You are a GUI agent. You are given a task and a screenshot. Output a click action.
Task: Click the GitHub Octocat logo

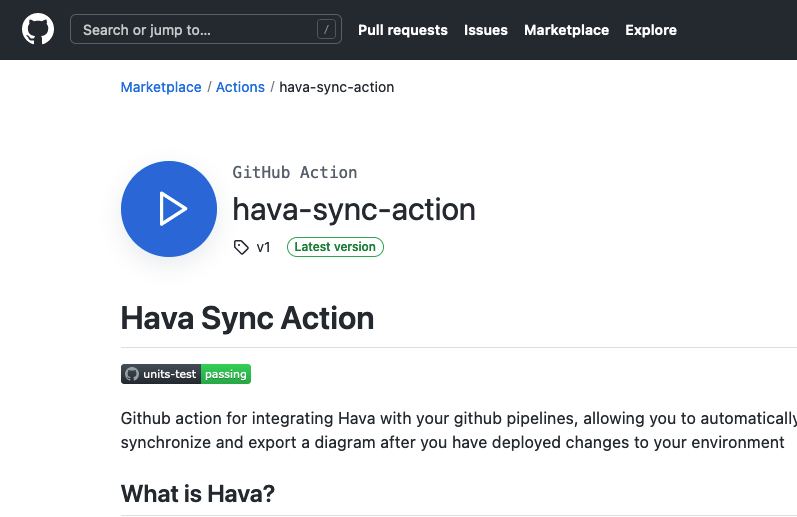(38, 30)
